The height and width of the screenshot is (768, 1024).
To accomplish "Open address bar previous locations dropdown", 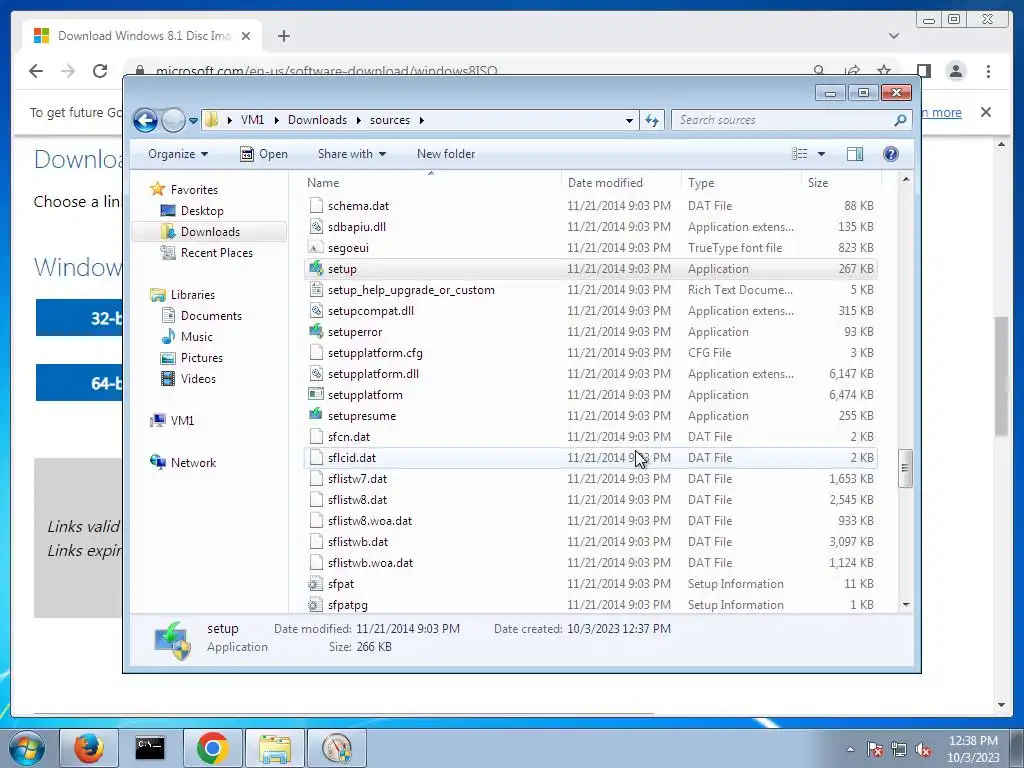I will pos(629,120).
